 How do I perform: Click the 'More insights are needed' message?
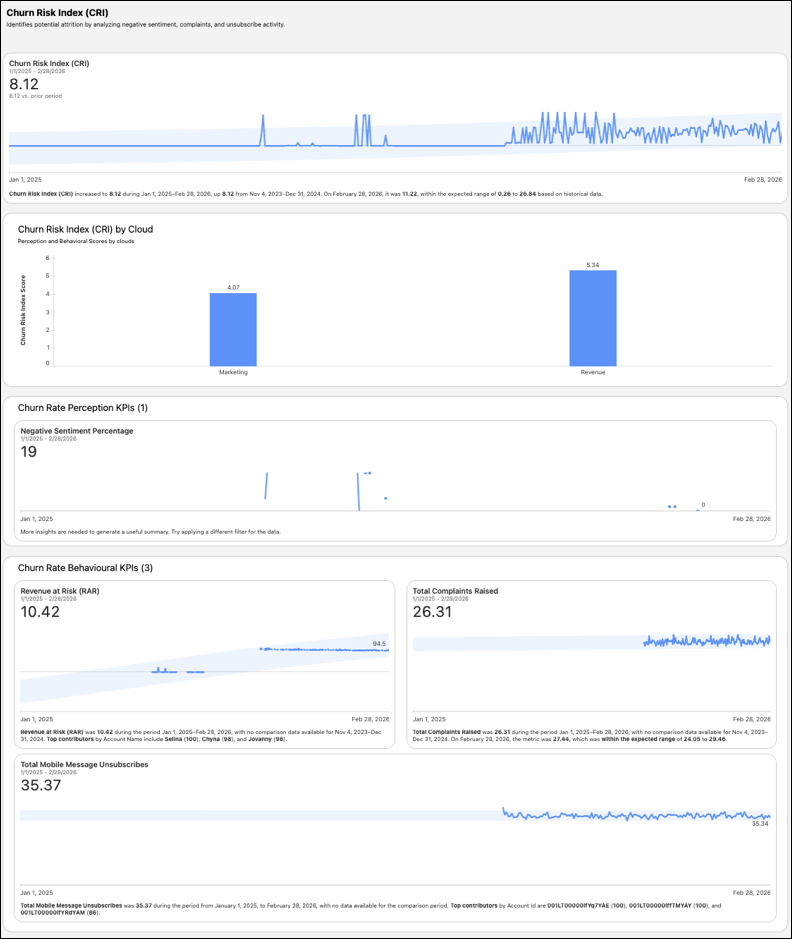(150, 532)
